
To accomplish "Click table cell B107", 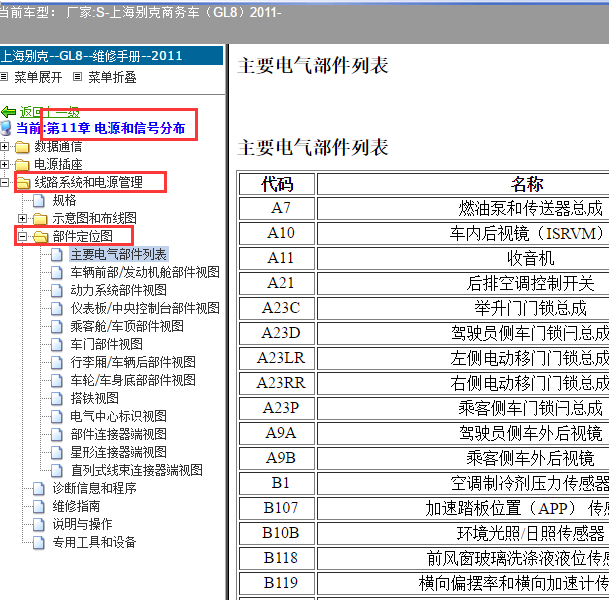I will [x=277, y=508].
